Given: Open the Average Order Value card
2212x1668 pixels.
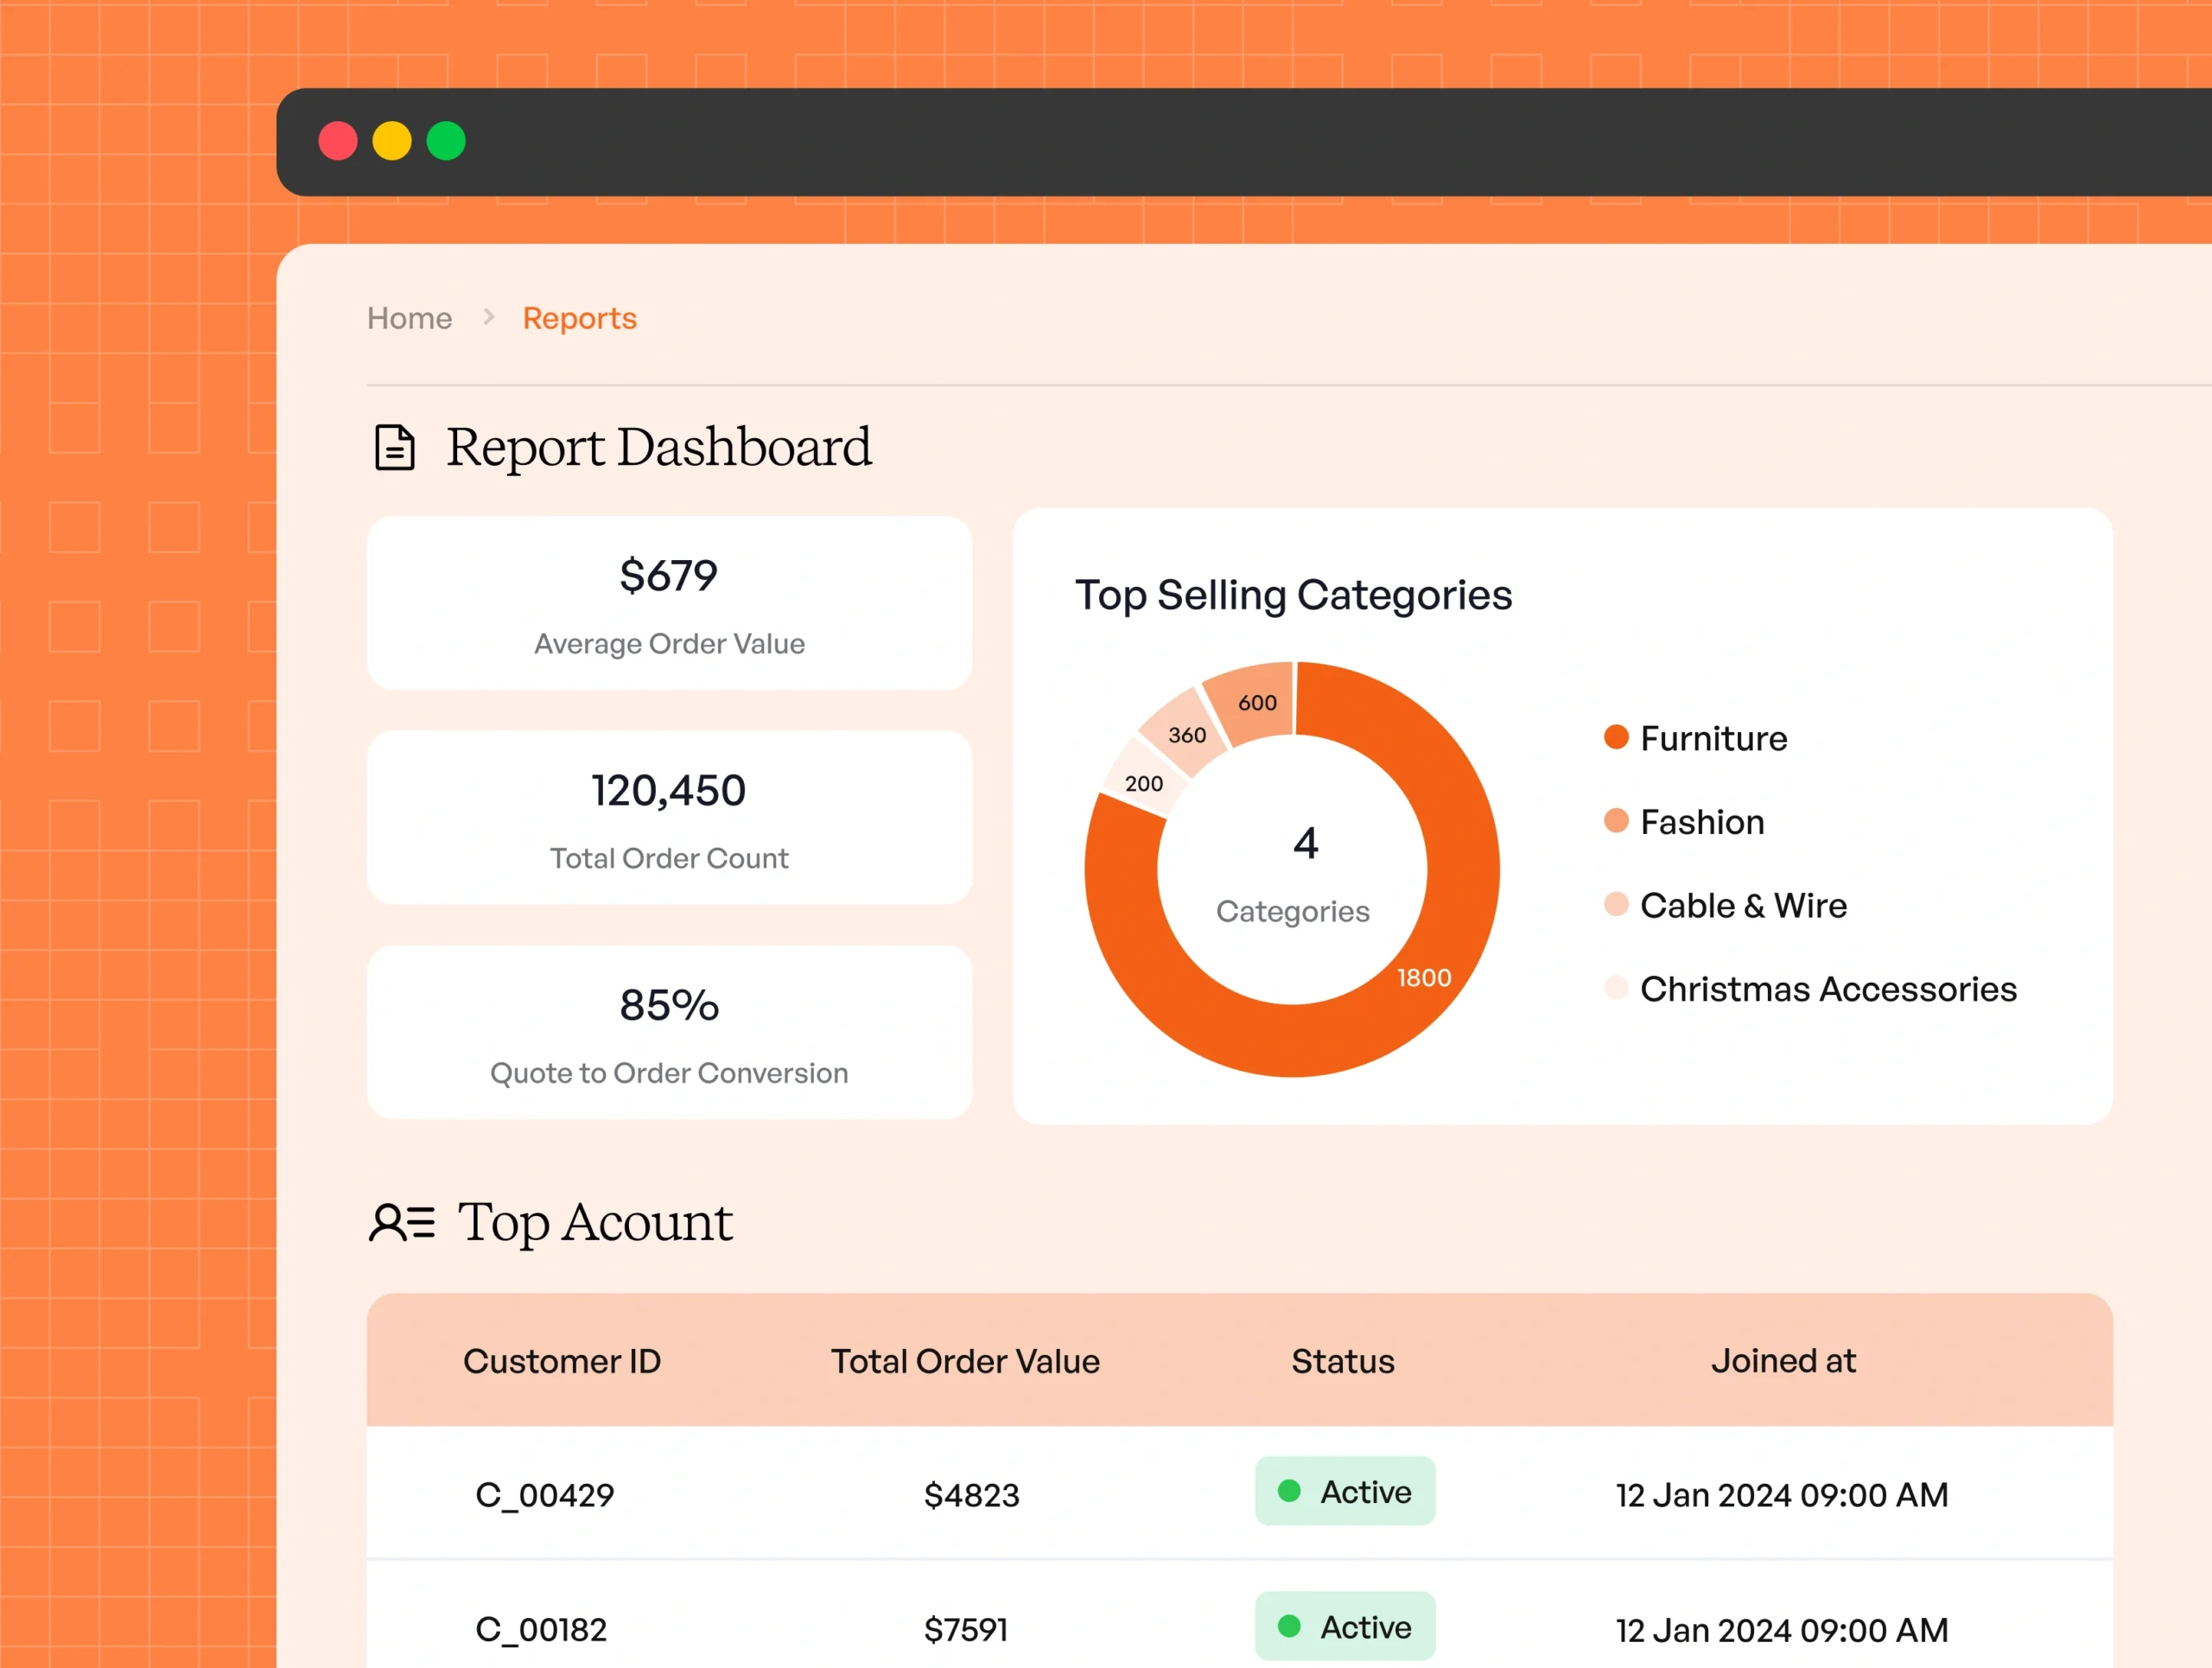Looking at the screenshot, I should pos(669,603).
